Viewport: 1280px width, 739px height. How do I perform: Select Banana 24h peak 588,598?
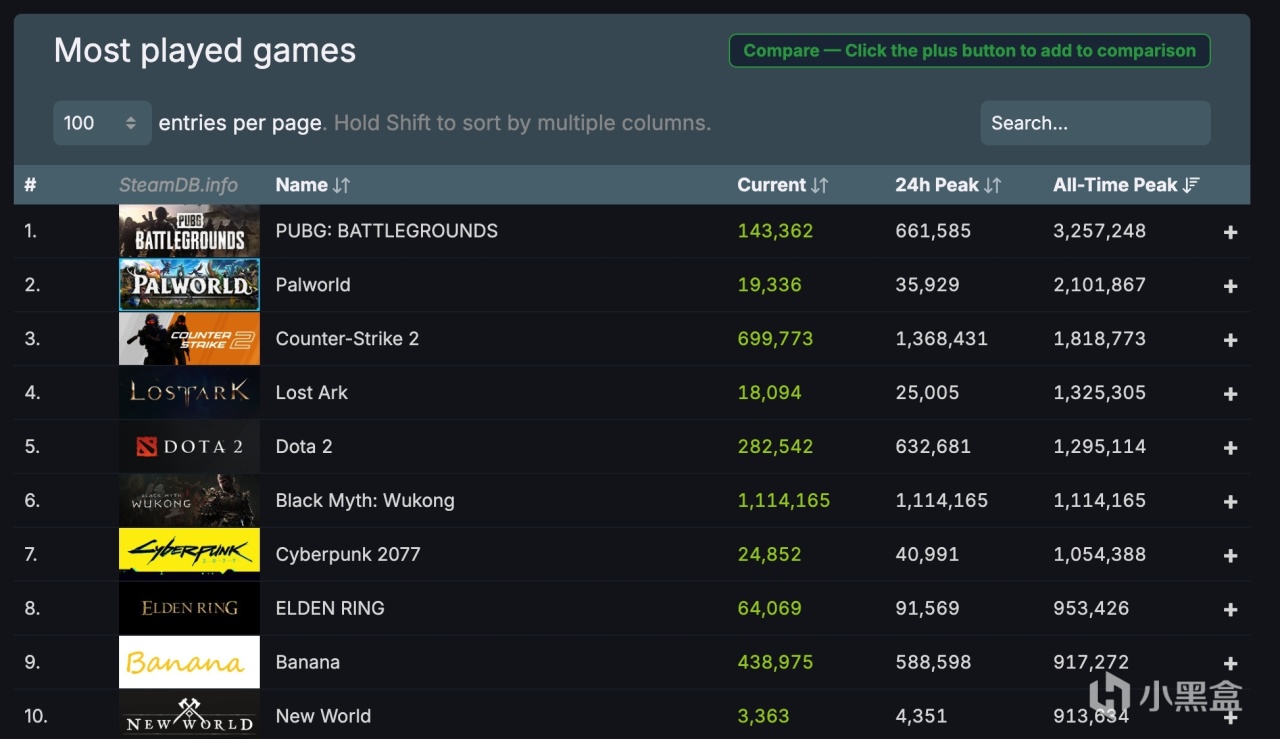pyautogui.click(x=933, y=662)
